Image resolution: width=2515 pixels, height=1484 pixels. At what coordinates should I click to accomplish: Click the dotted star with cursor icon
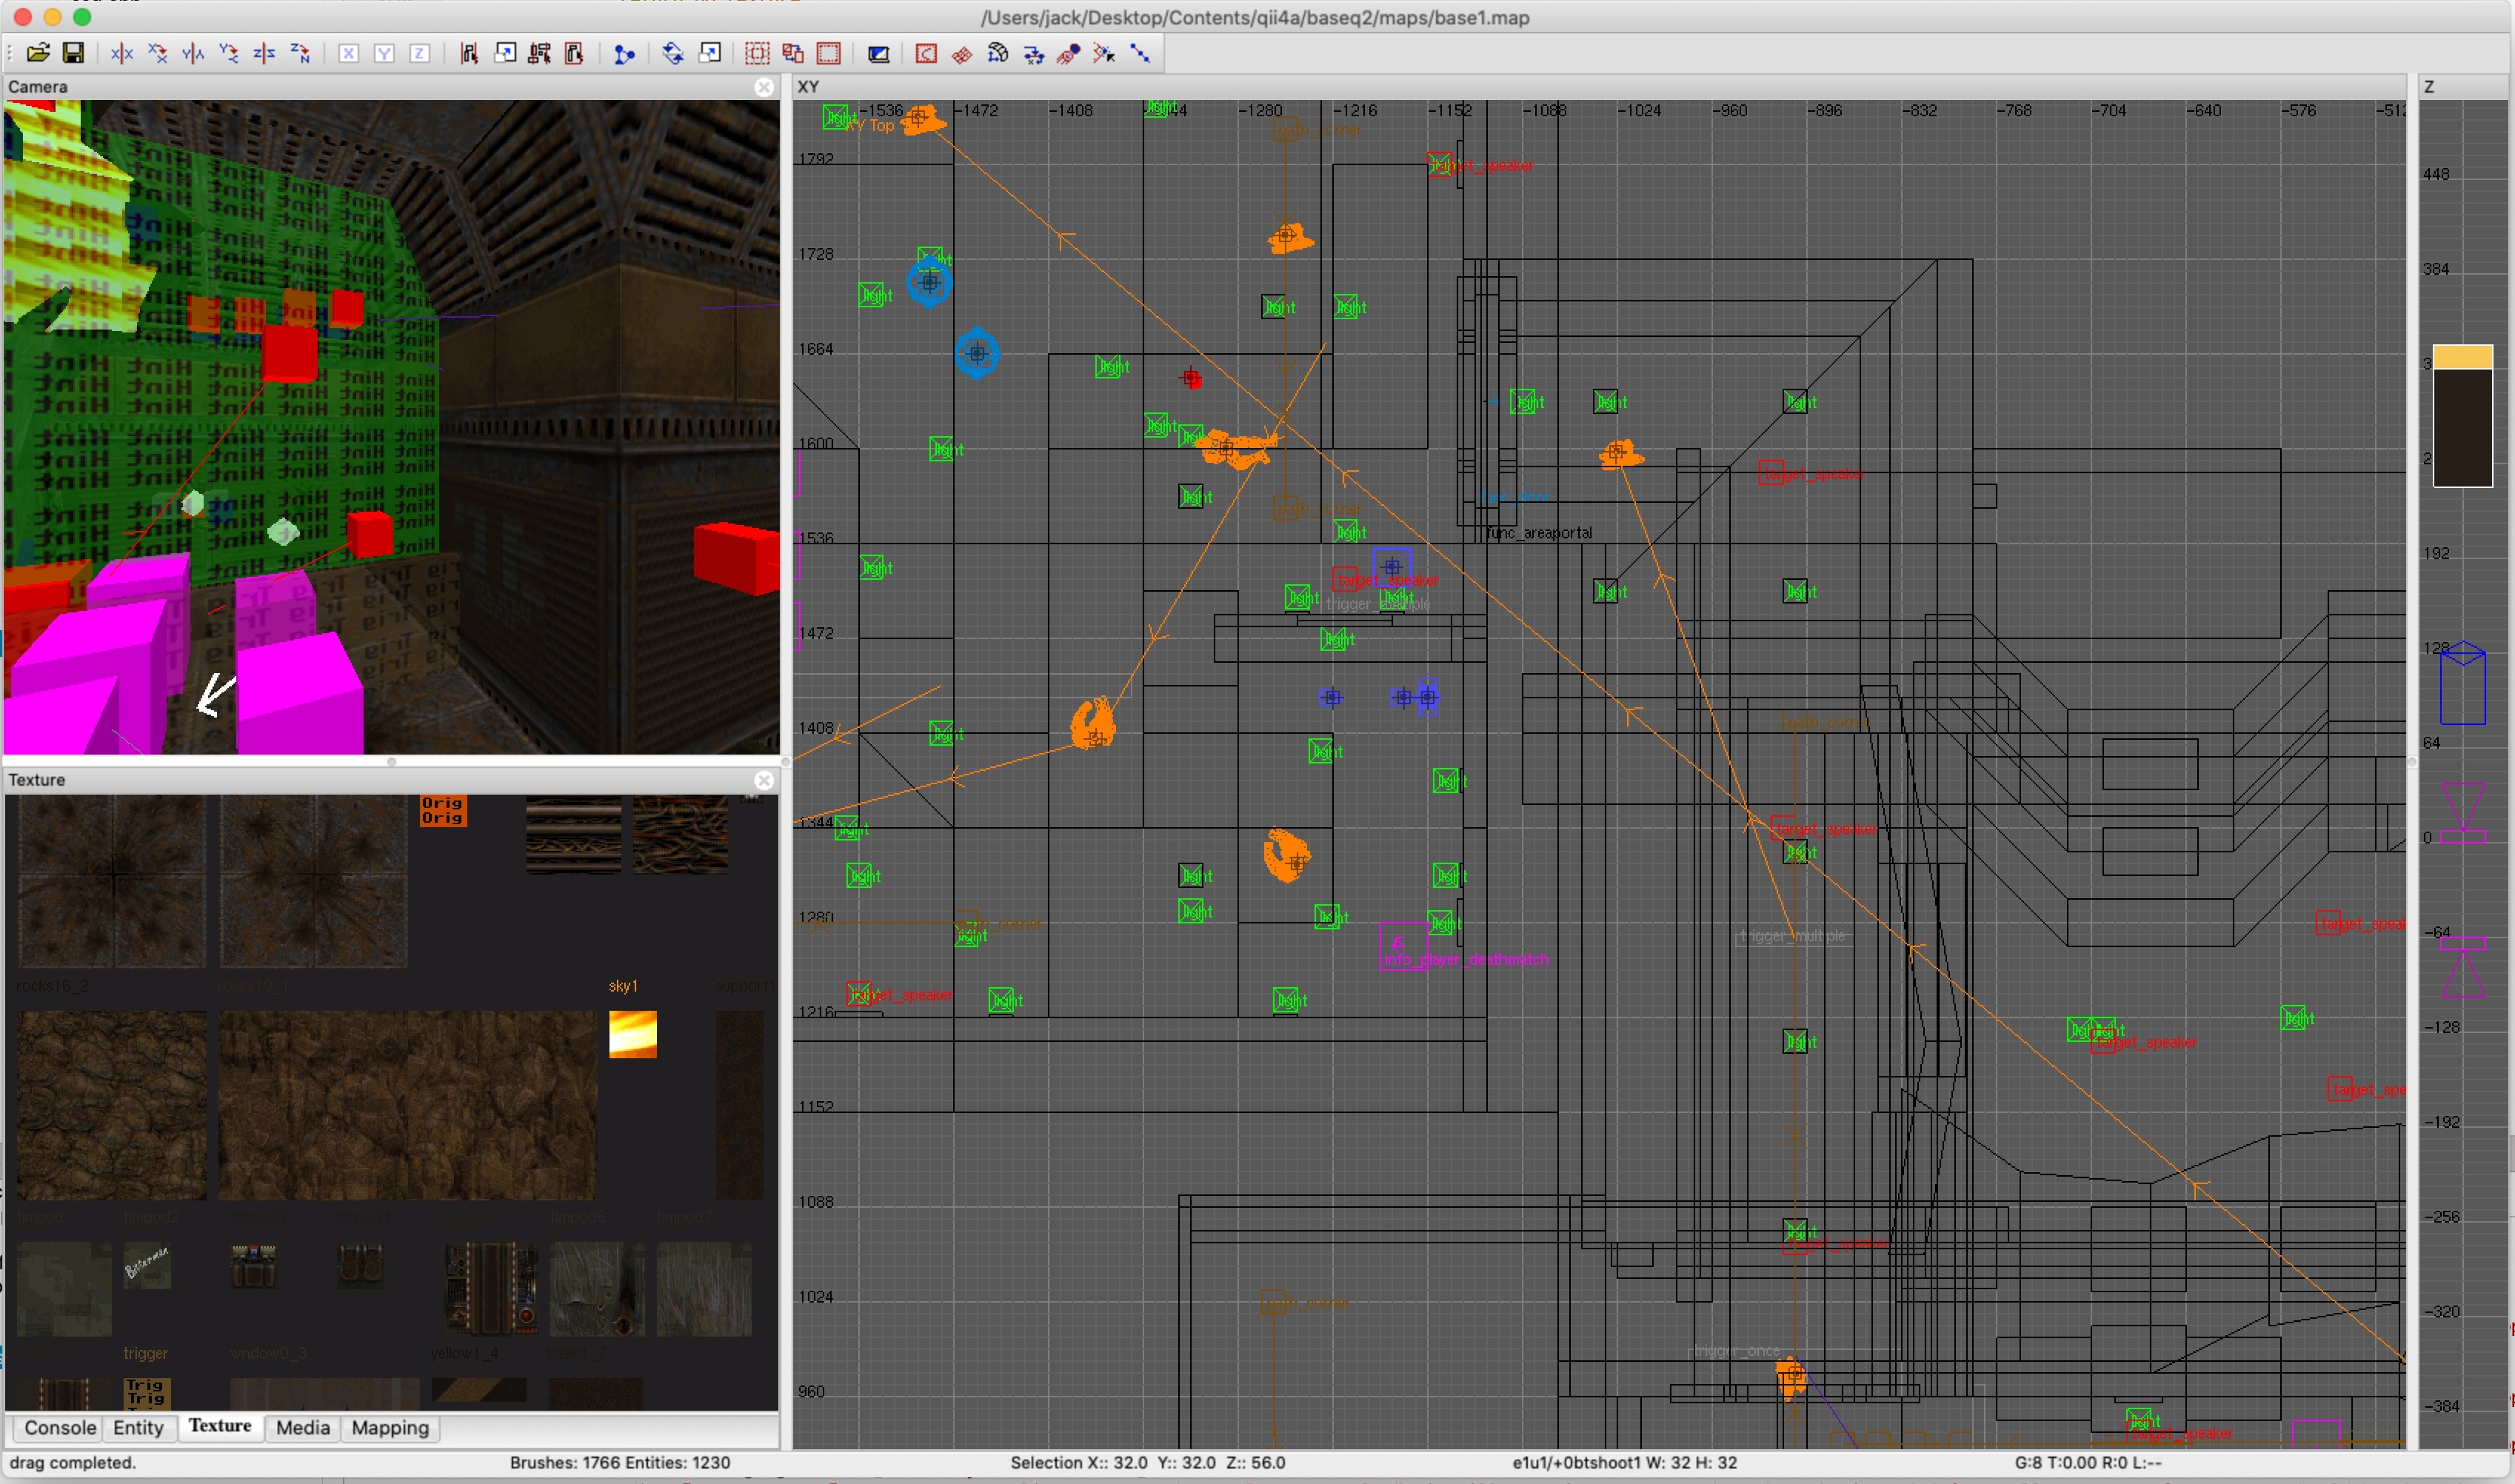pyautogui.click(x=1104, y=53)
